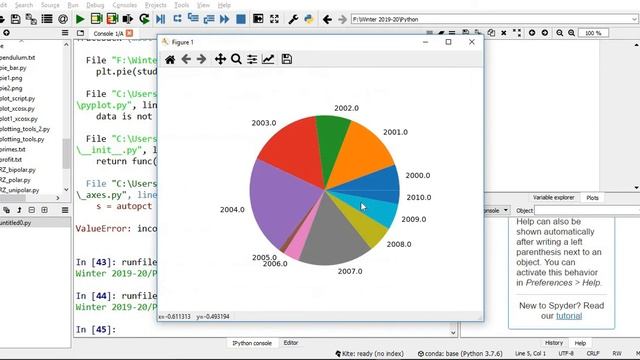This screenshot has width=640, height=360.
Task: Click Re-run last script icon
Action: pyautogui.click(x=144, y=19)
